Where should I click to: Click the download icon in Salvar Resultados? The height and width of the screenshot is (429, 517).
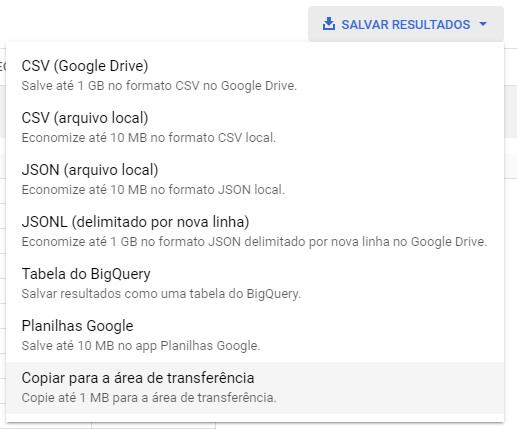329,24
